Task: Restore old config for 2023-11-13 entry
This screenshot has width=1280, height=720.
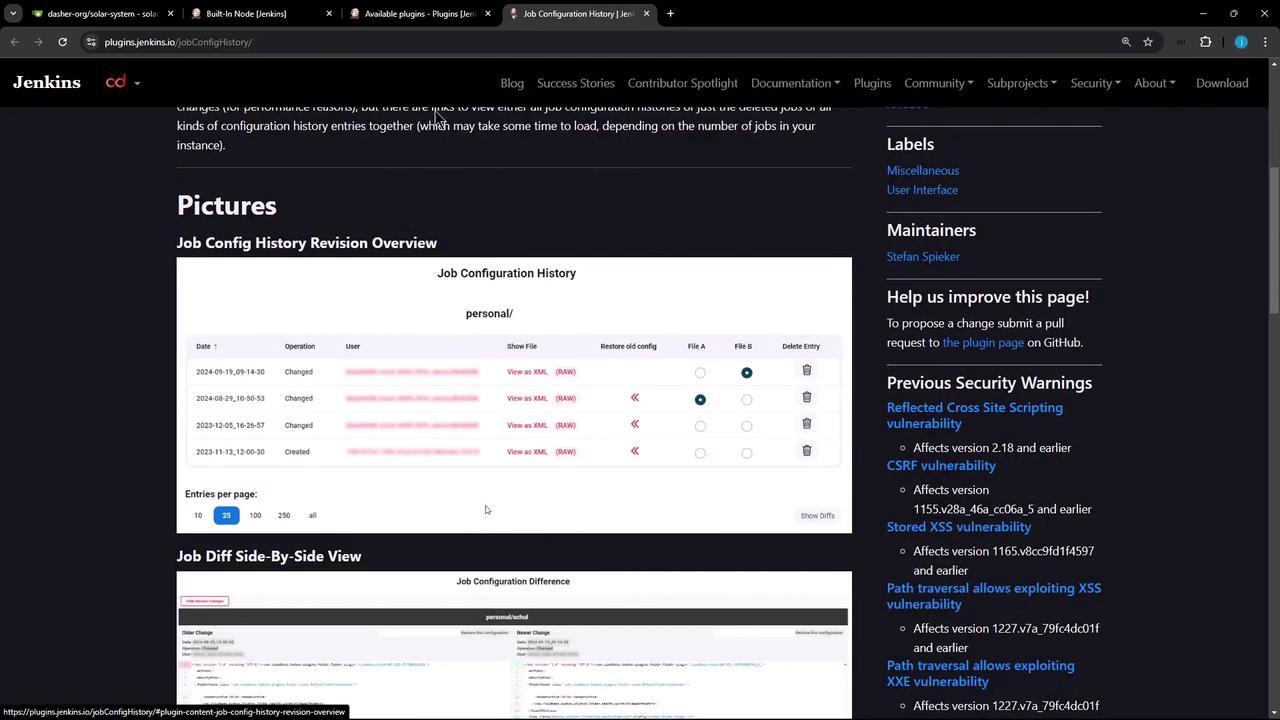Action: click(x=635, y=451)
